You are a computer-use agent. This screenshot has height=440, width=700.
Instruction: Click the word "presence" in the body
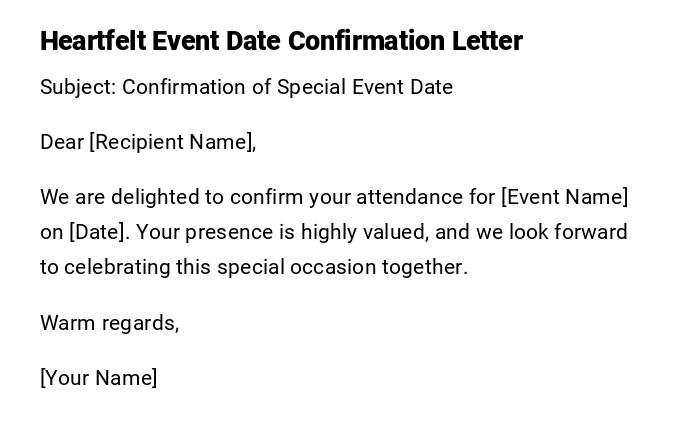(231, 232)
